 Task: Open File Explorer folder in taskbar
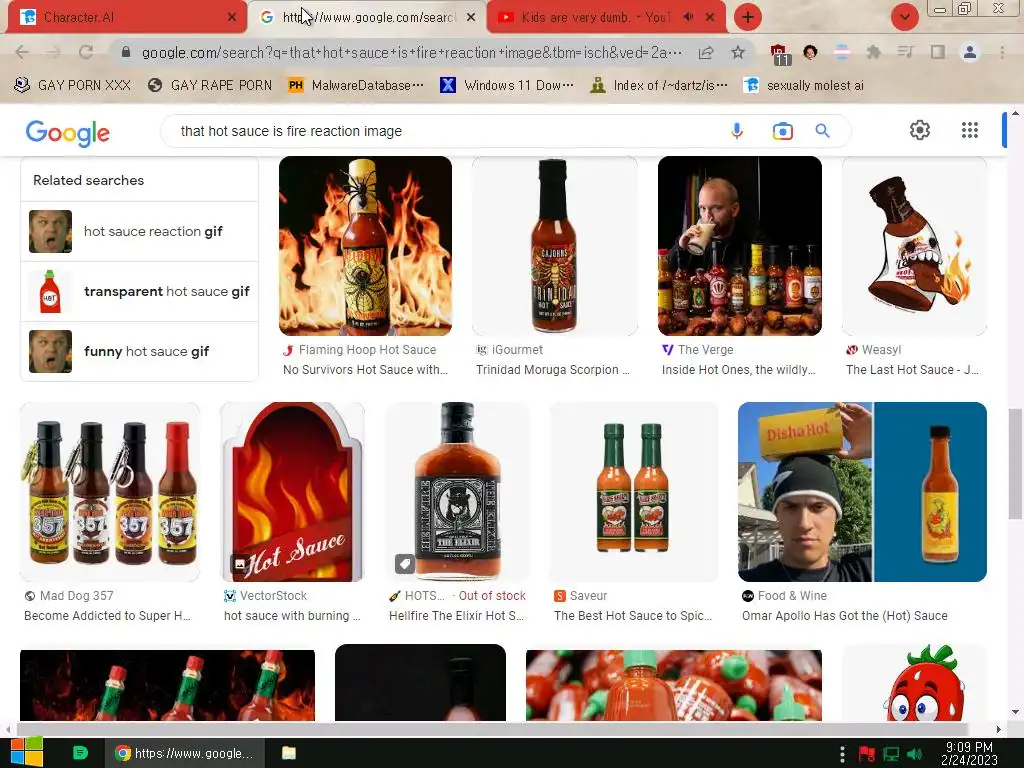pyautogui.click(x=289, y=753)
